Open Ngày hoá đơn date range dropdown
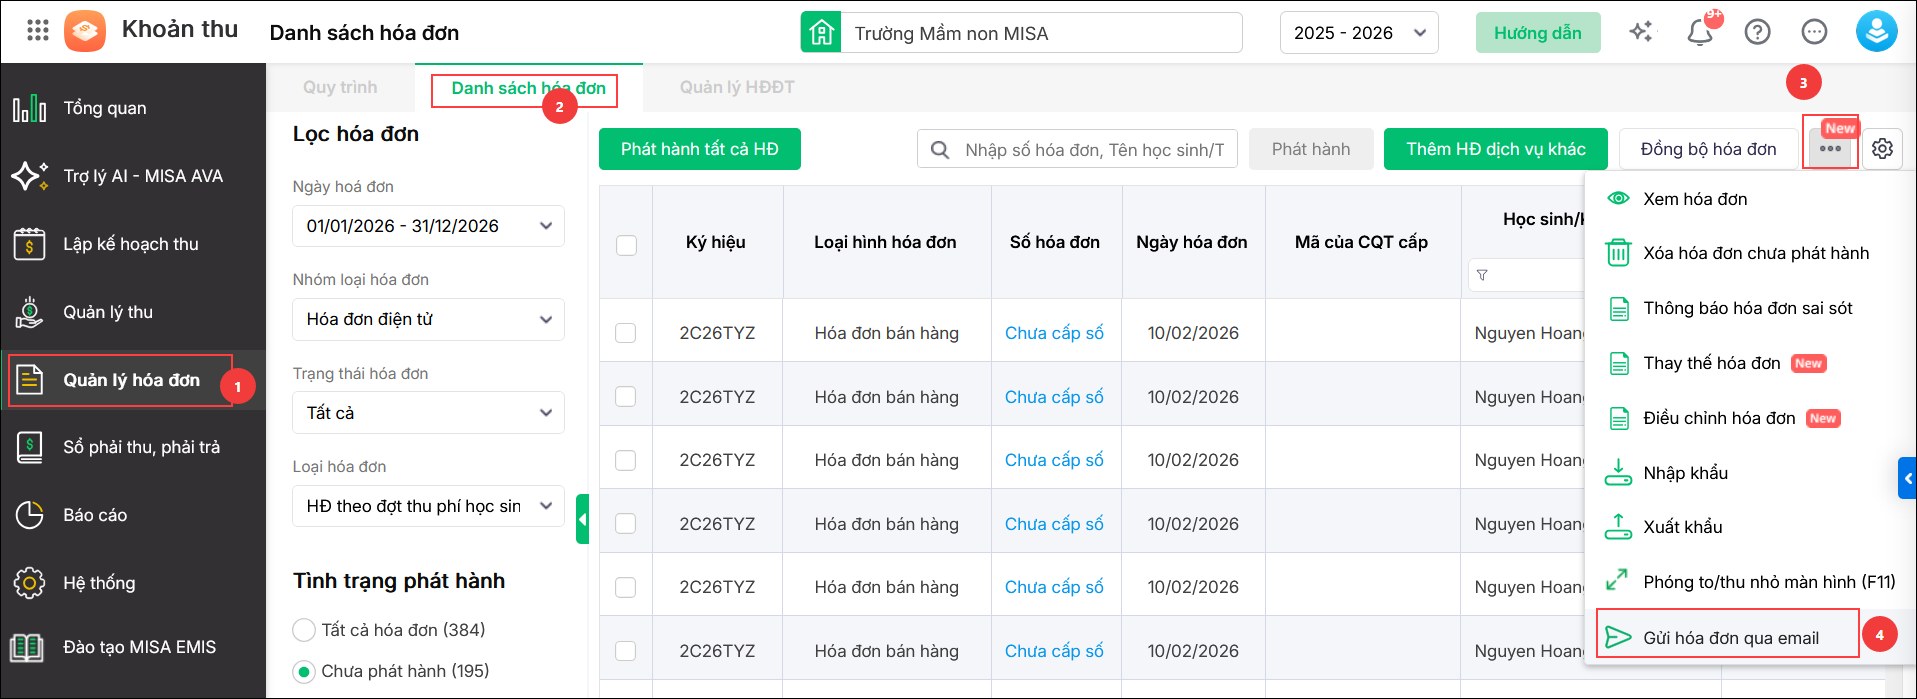This screenshot has width=1917, height=699. [x=428, y=226]
